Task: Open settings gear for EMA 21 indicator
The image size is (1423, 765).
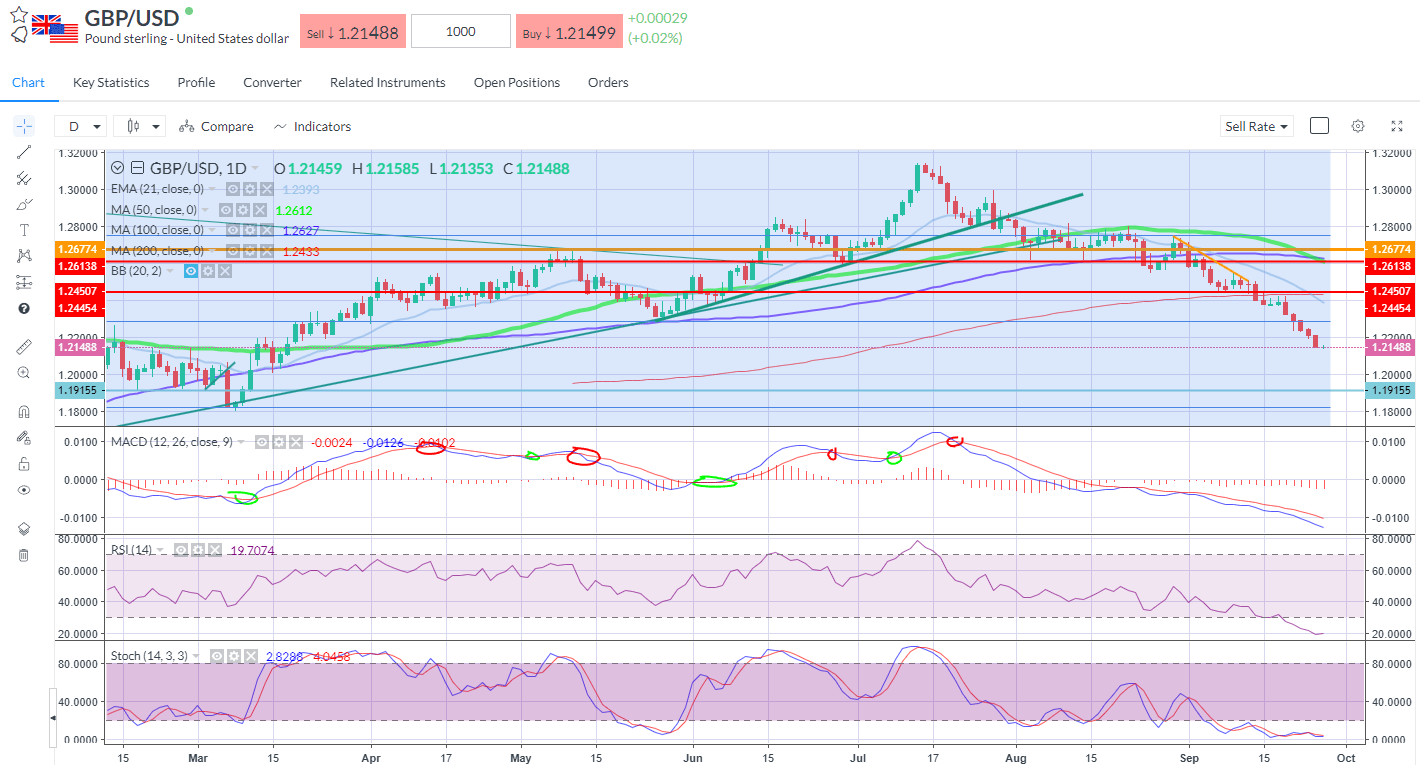Action: pos(250,189)
